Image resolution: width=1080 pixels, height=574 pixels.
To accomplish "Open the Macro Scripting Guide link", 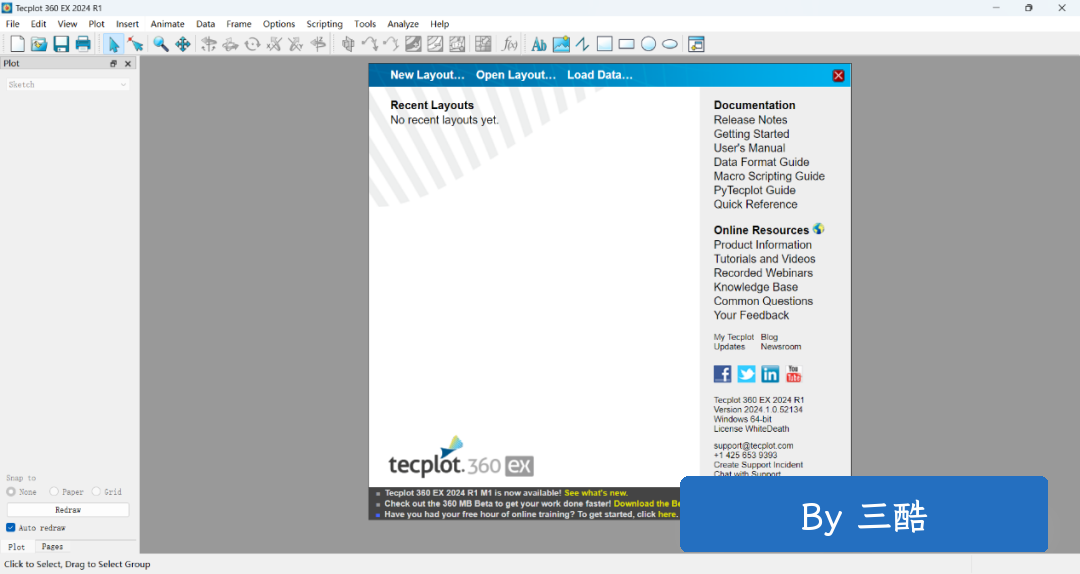I will (769, 176).
